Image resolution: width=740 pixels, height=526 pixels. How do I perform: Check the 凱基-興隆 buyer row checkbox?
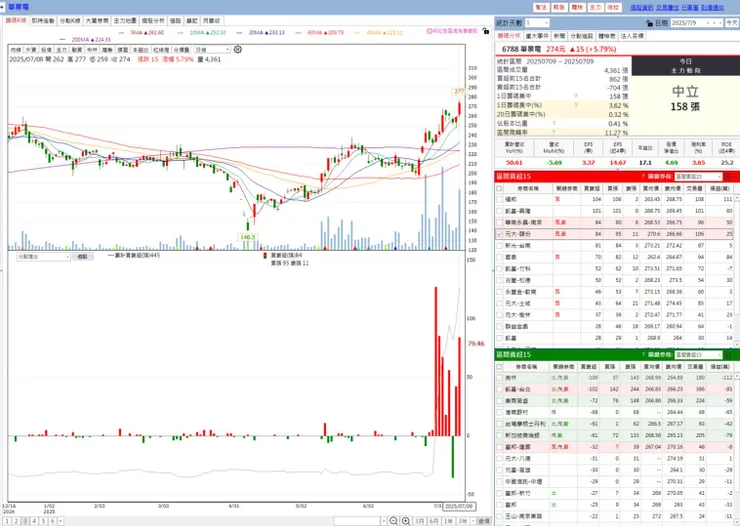499,211
